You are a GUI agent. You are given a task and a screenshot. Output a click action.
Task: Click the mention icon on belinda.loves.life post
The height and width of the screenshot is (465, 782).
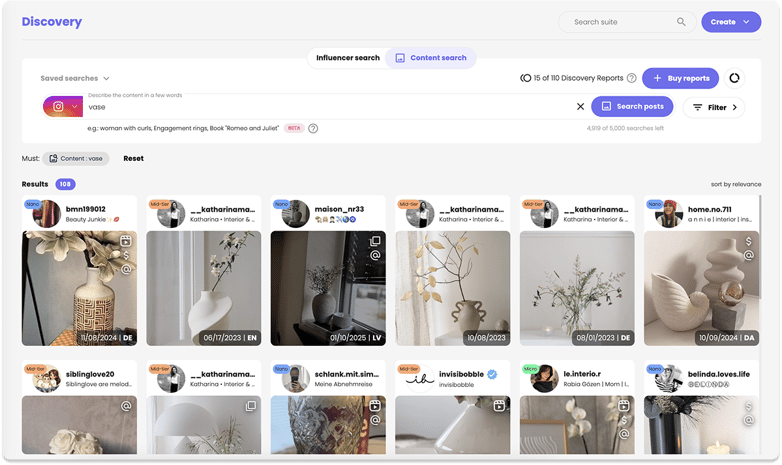[x=749, y=420]
